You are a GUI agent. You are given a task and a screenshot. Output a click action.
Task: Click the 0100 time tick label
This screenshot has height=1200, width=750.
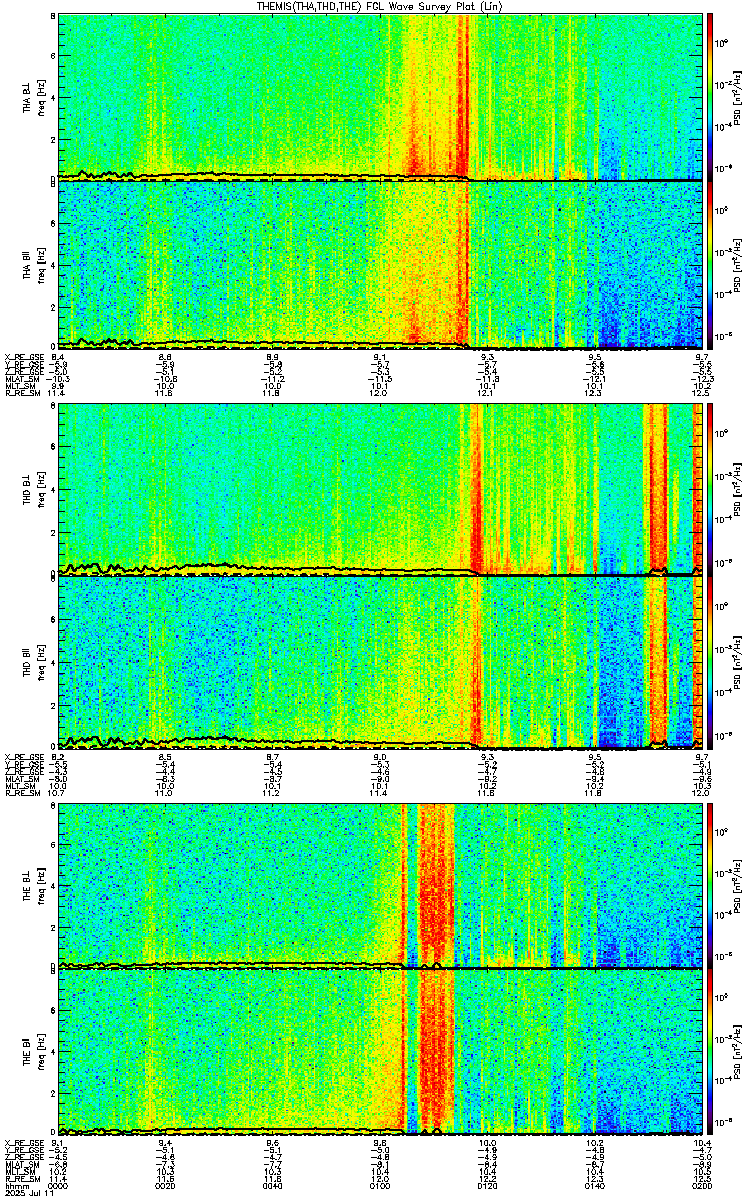(379, 1187)
